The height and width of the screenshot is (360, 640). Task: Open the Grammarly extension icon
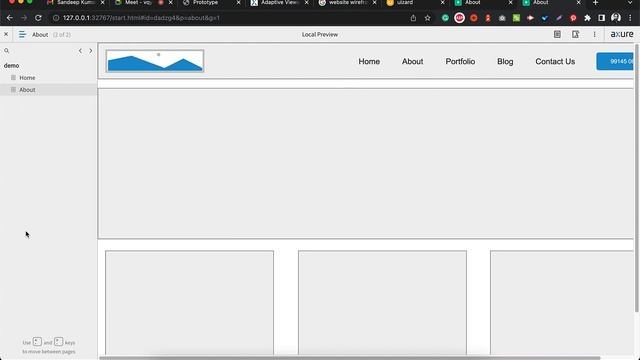(x=445, y=18)
